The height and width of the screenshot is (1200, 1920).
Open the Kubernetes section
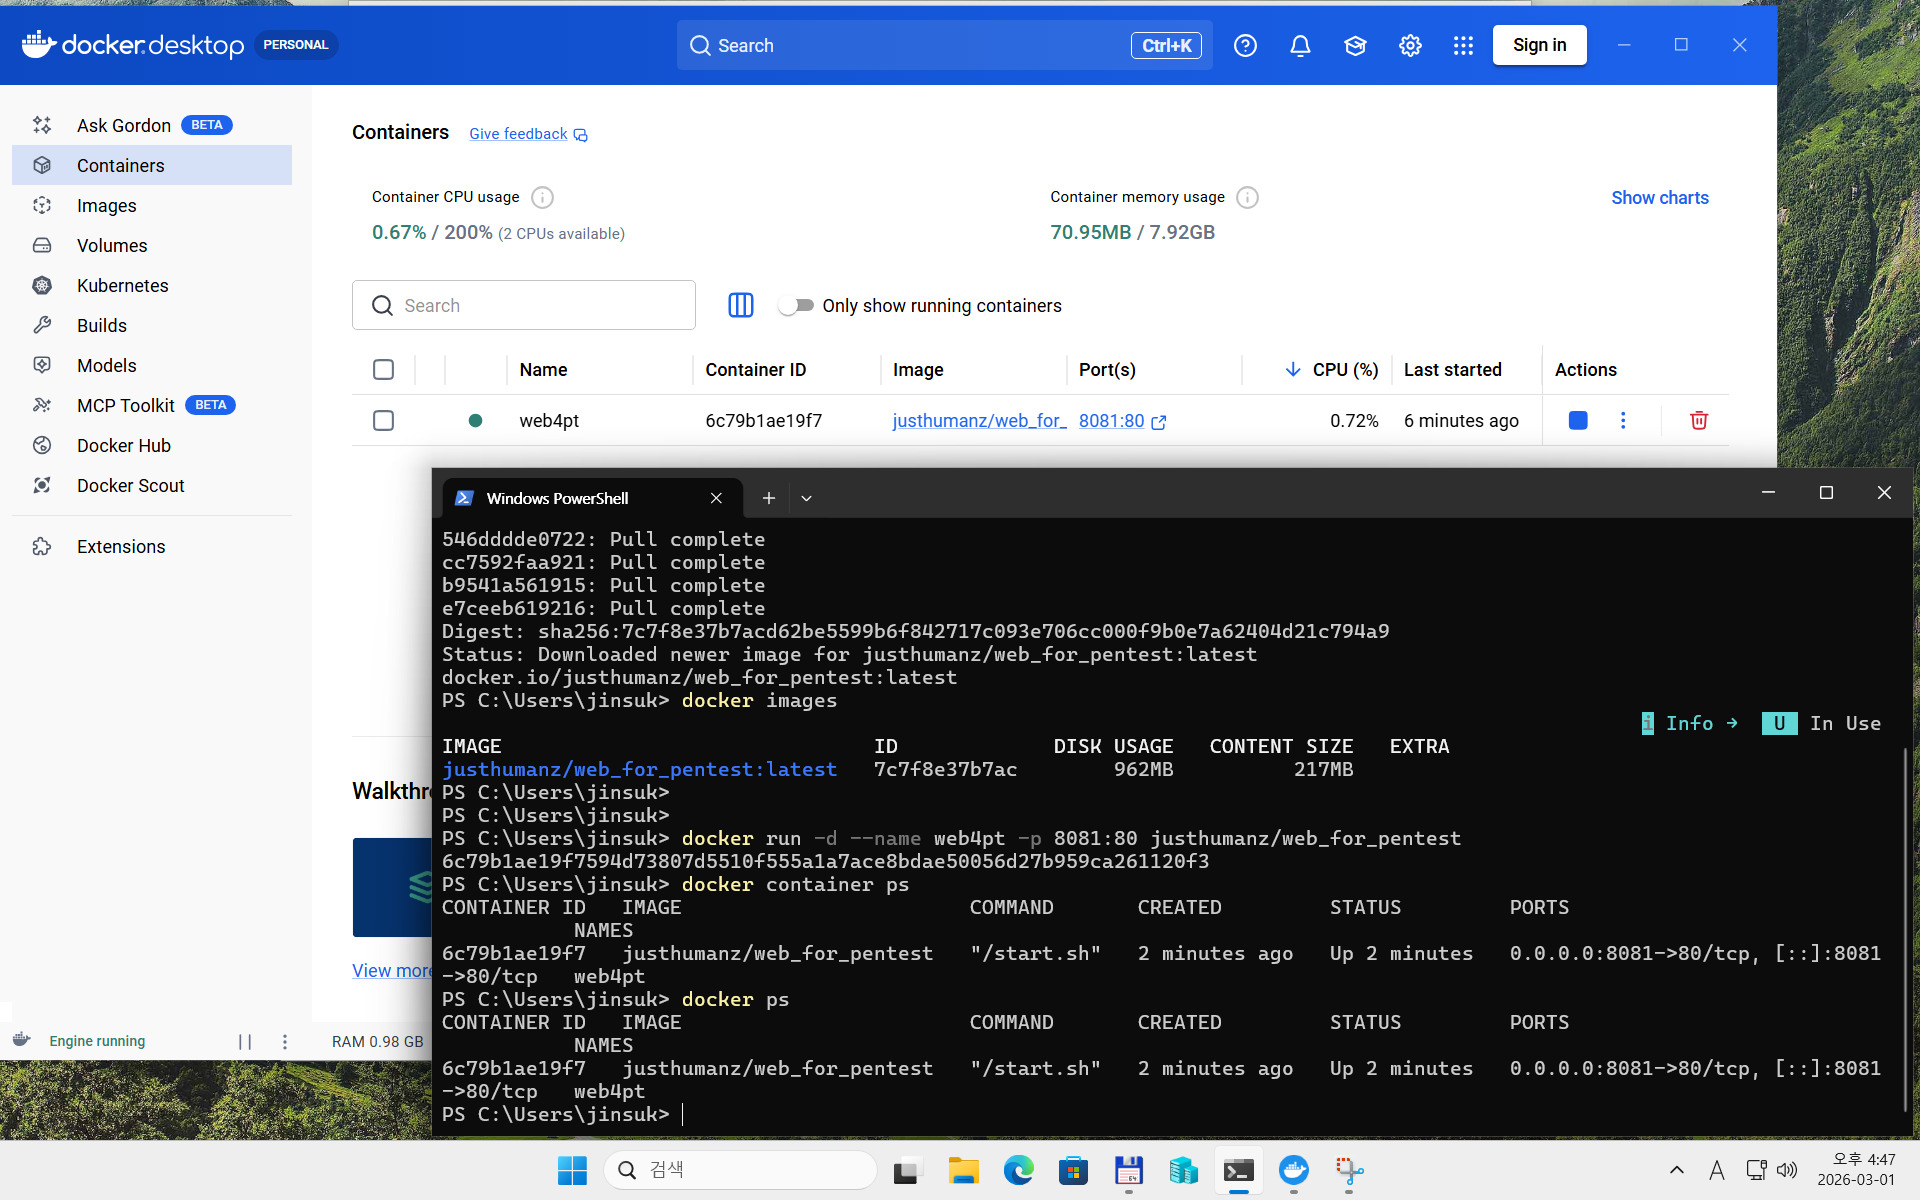click(152, 285)
